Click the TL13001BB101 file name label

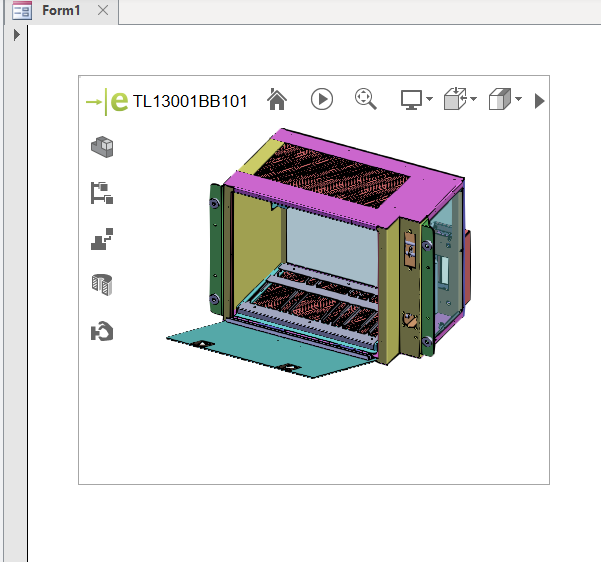pos(190,101)
